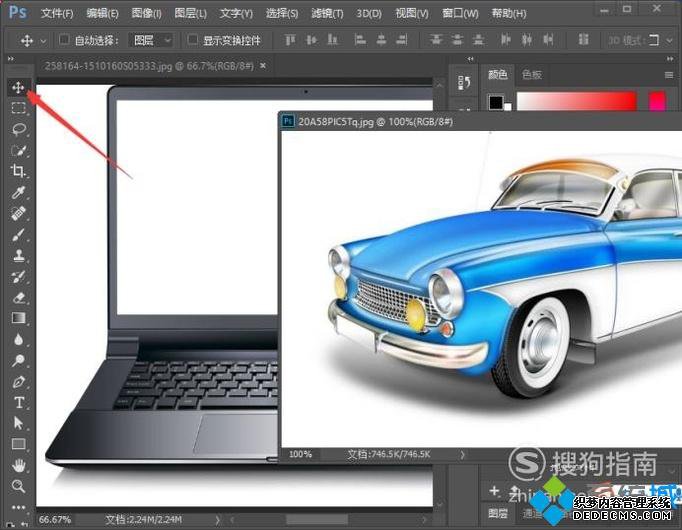Click the 66.67% zoom field

[x=55, y=520]
